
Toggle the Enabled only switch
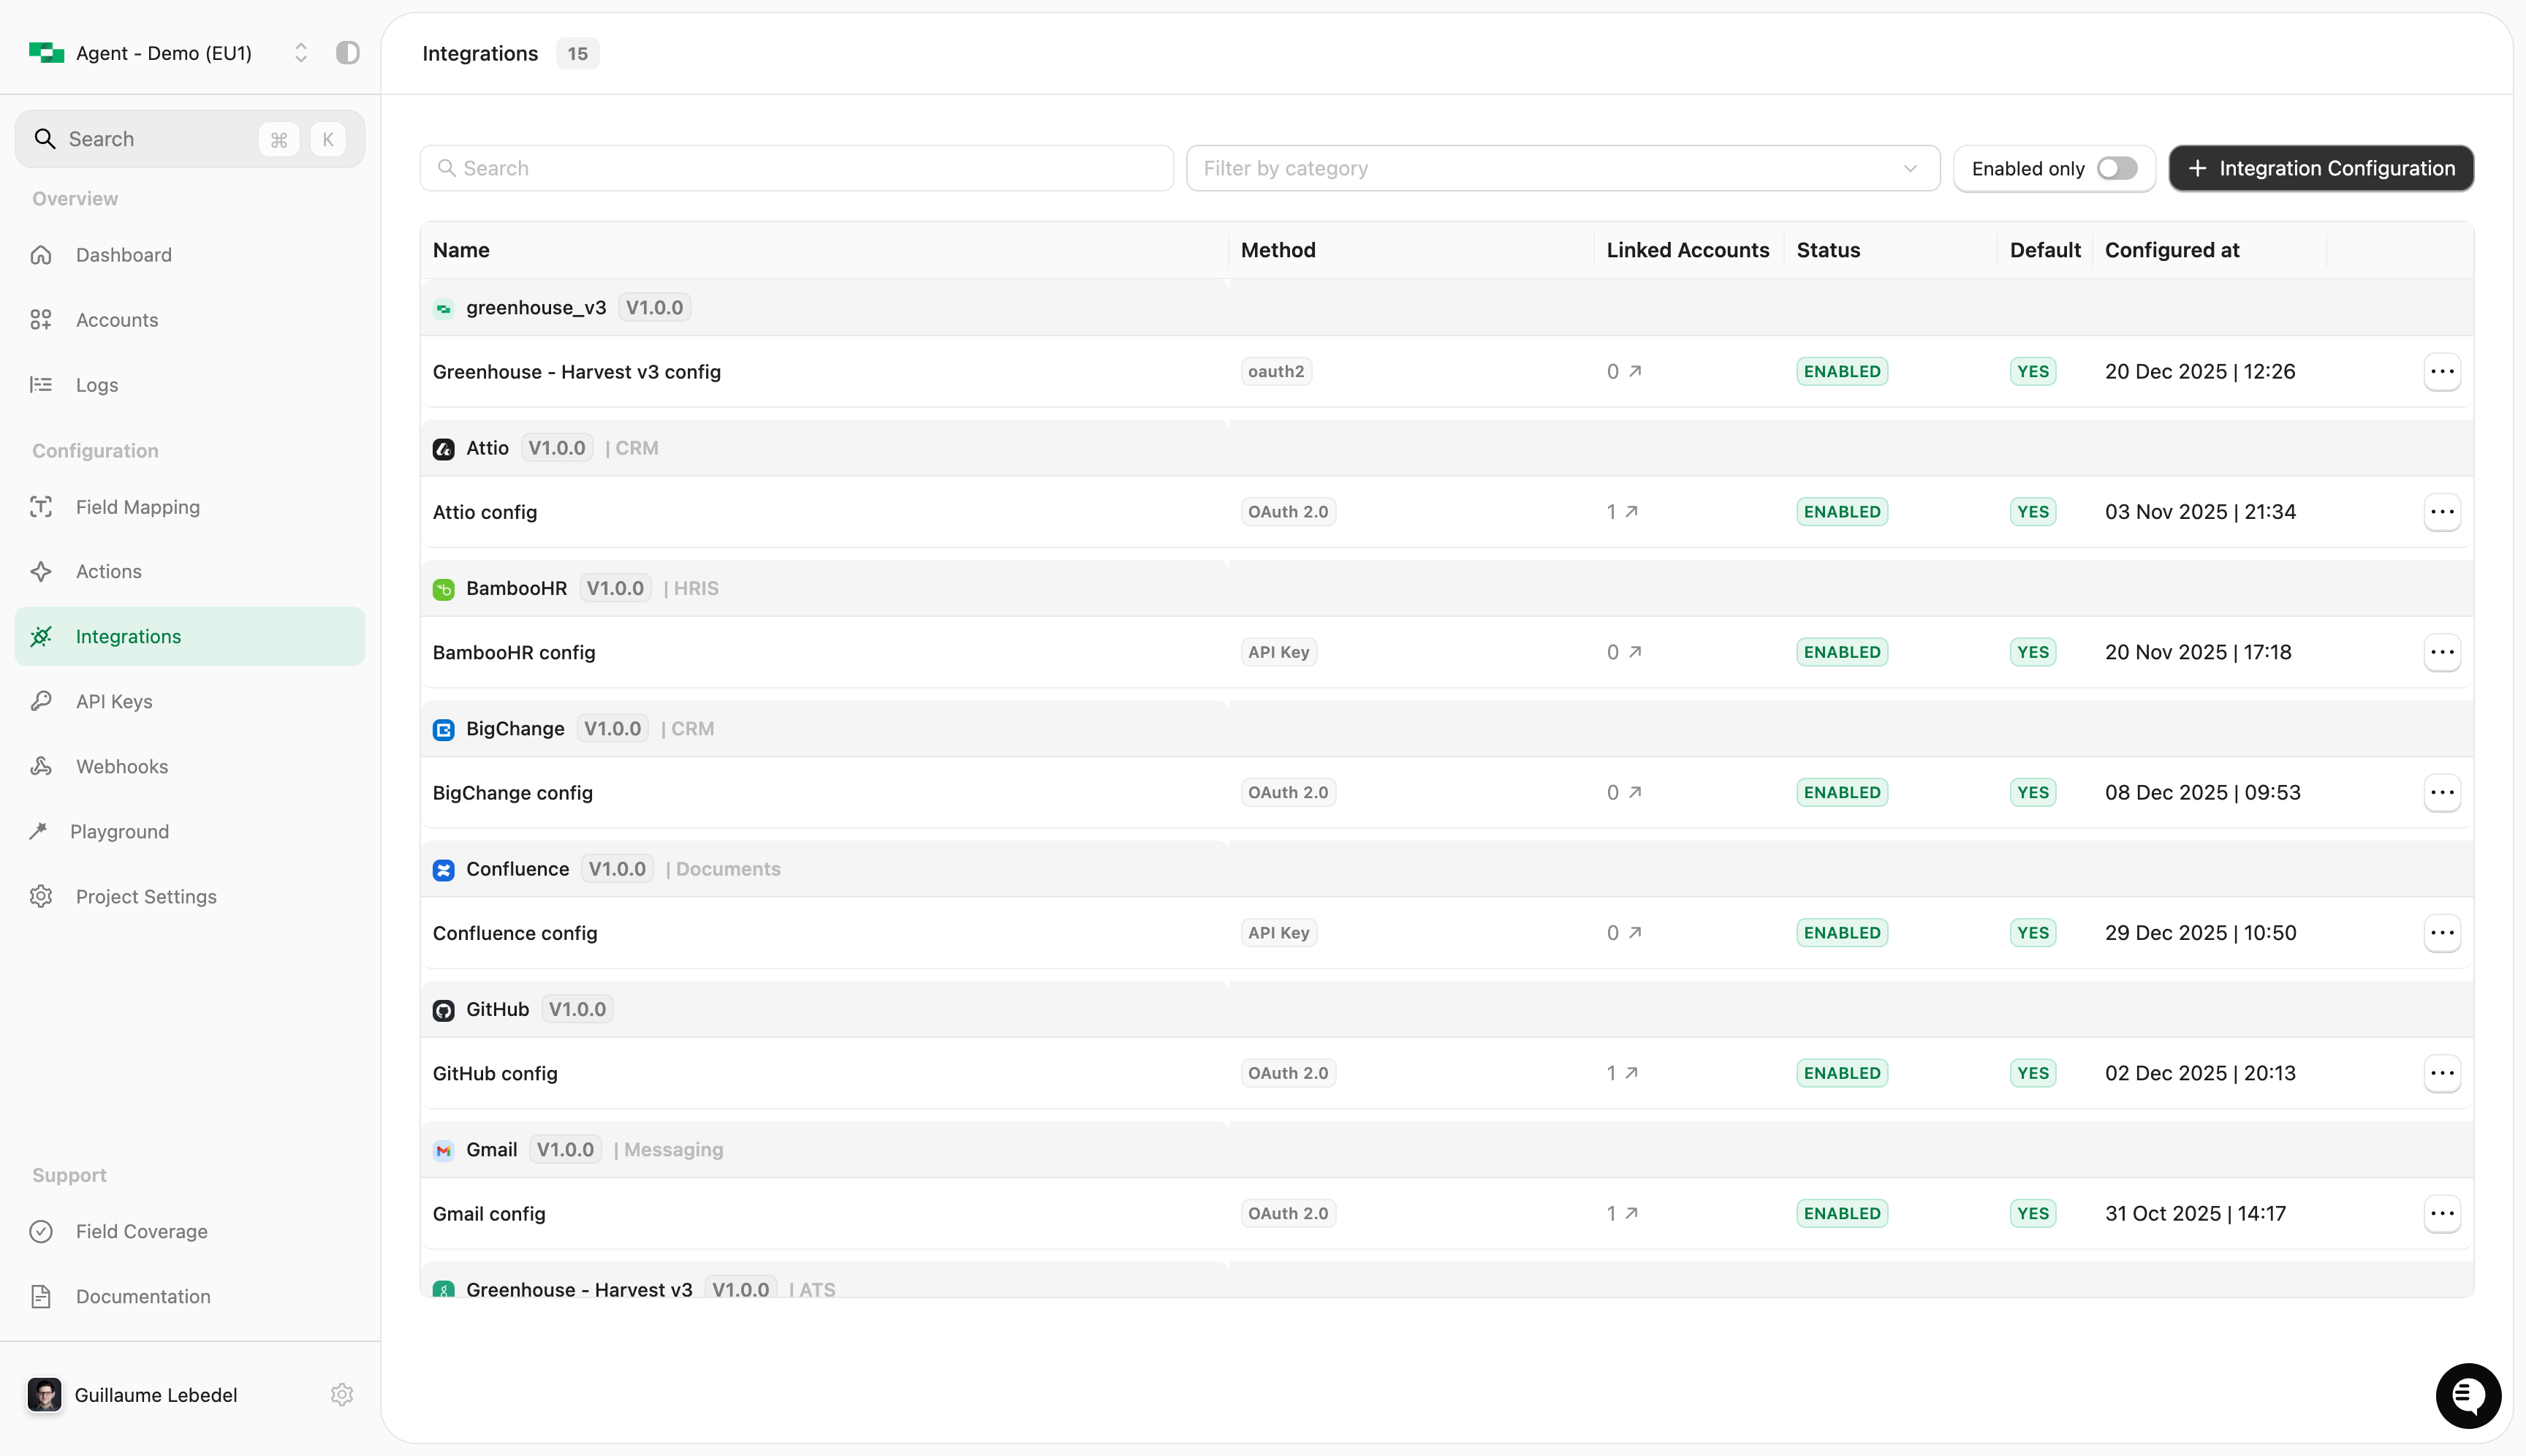tap(2116, 168)
